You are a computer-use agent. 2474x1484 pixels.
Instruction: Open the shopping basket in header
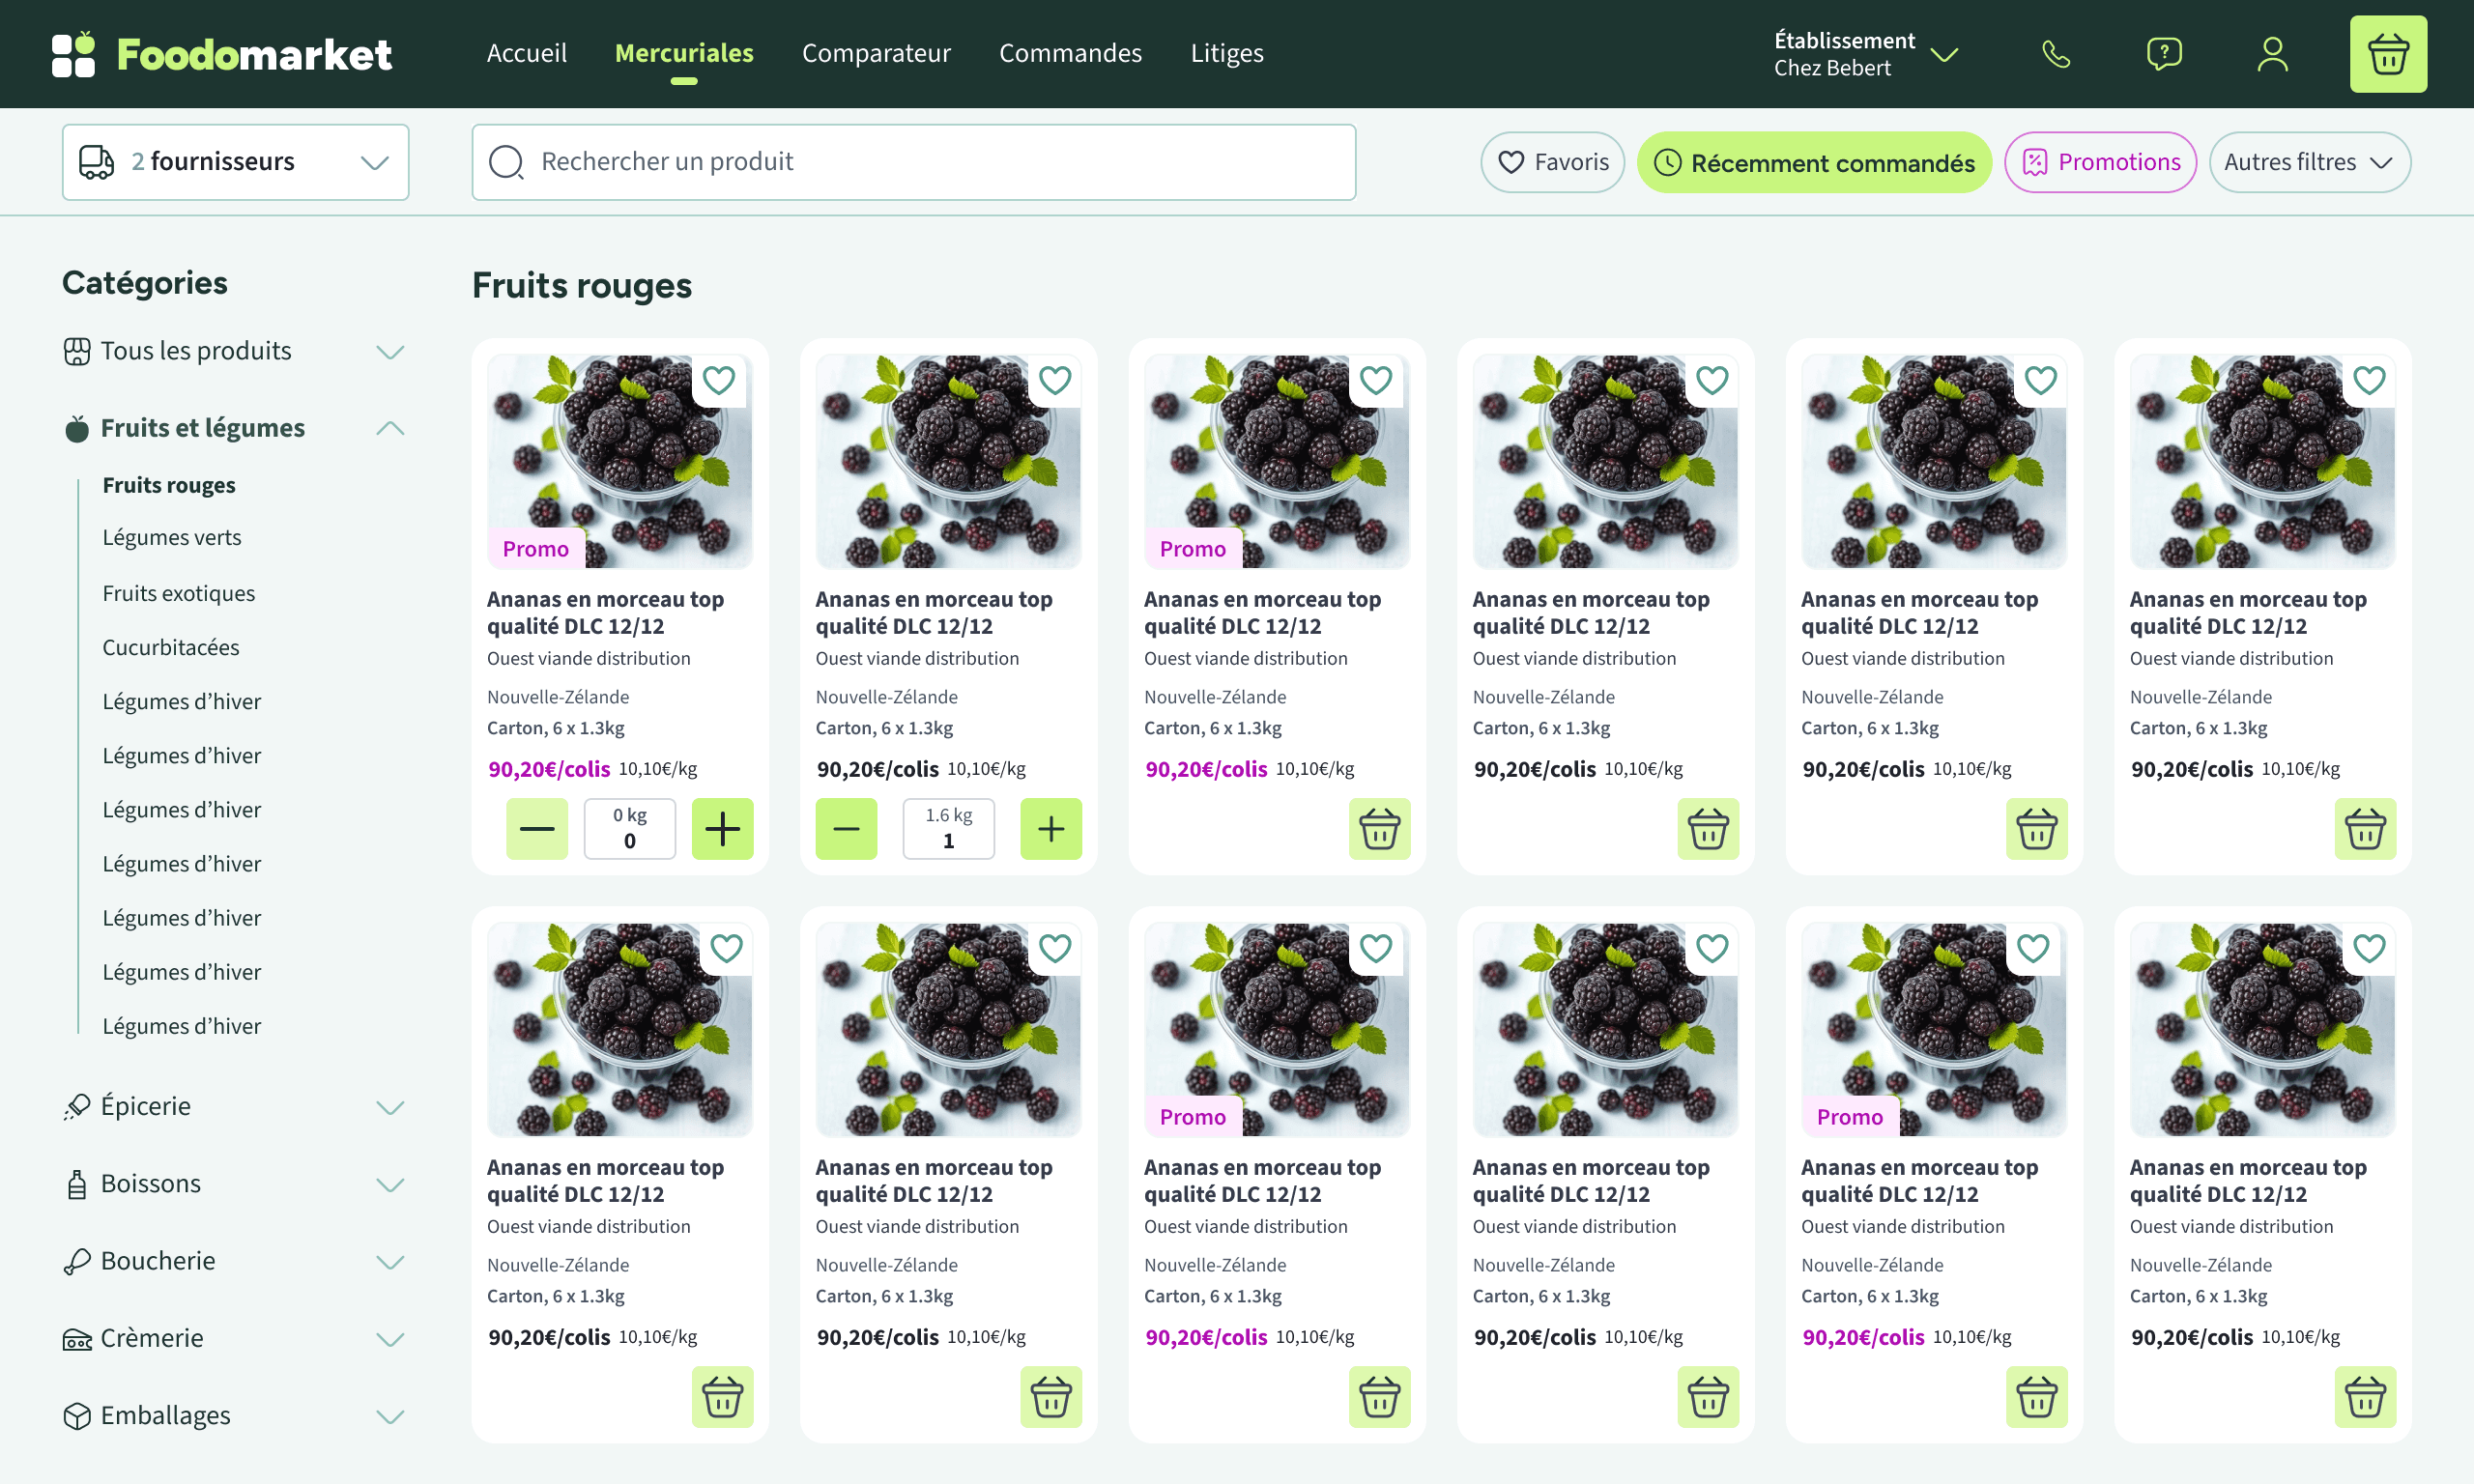click(x=2387, y=54)
